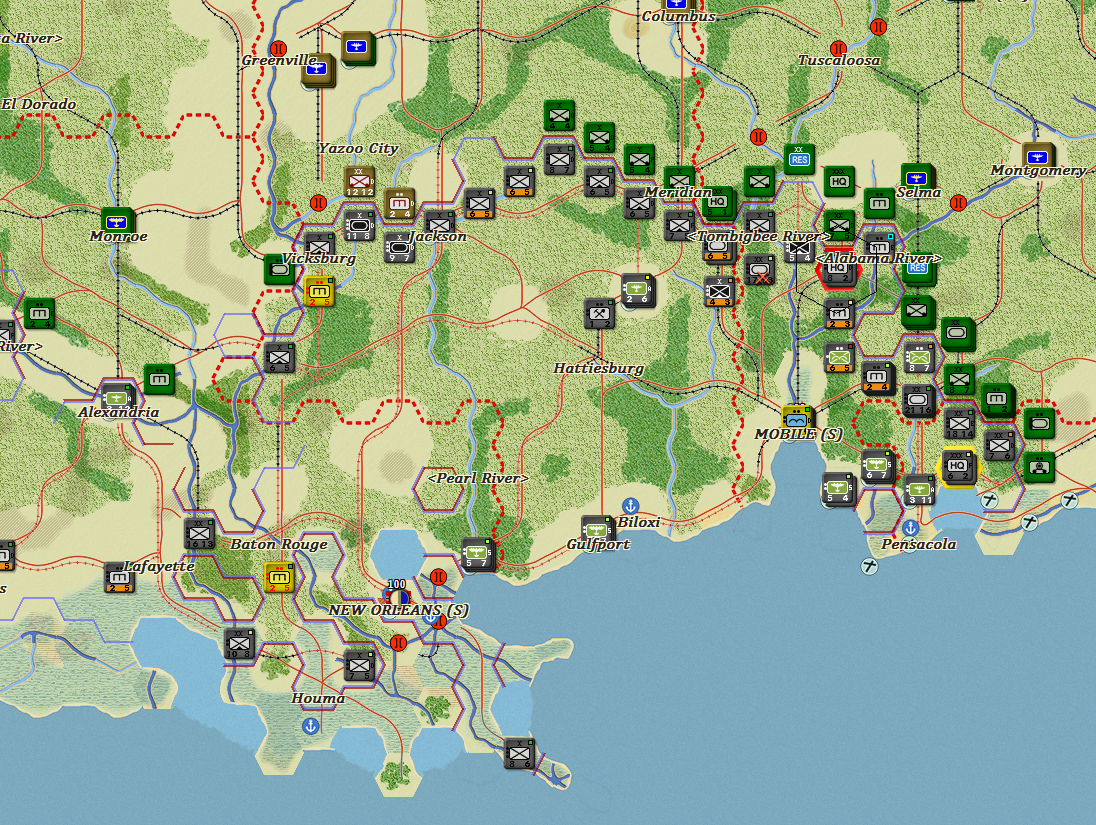Screen dimensions: 1096x825
Task: Click the NEW ORLEANS (S) city label
Action: (x=398, y=610)
